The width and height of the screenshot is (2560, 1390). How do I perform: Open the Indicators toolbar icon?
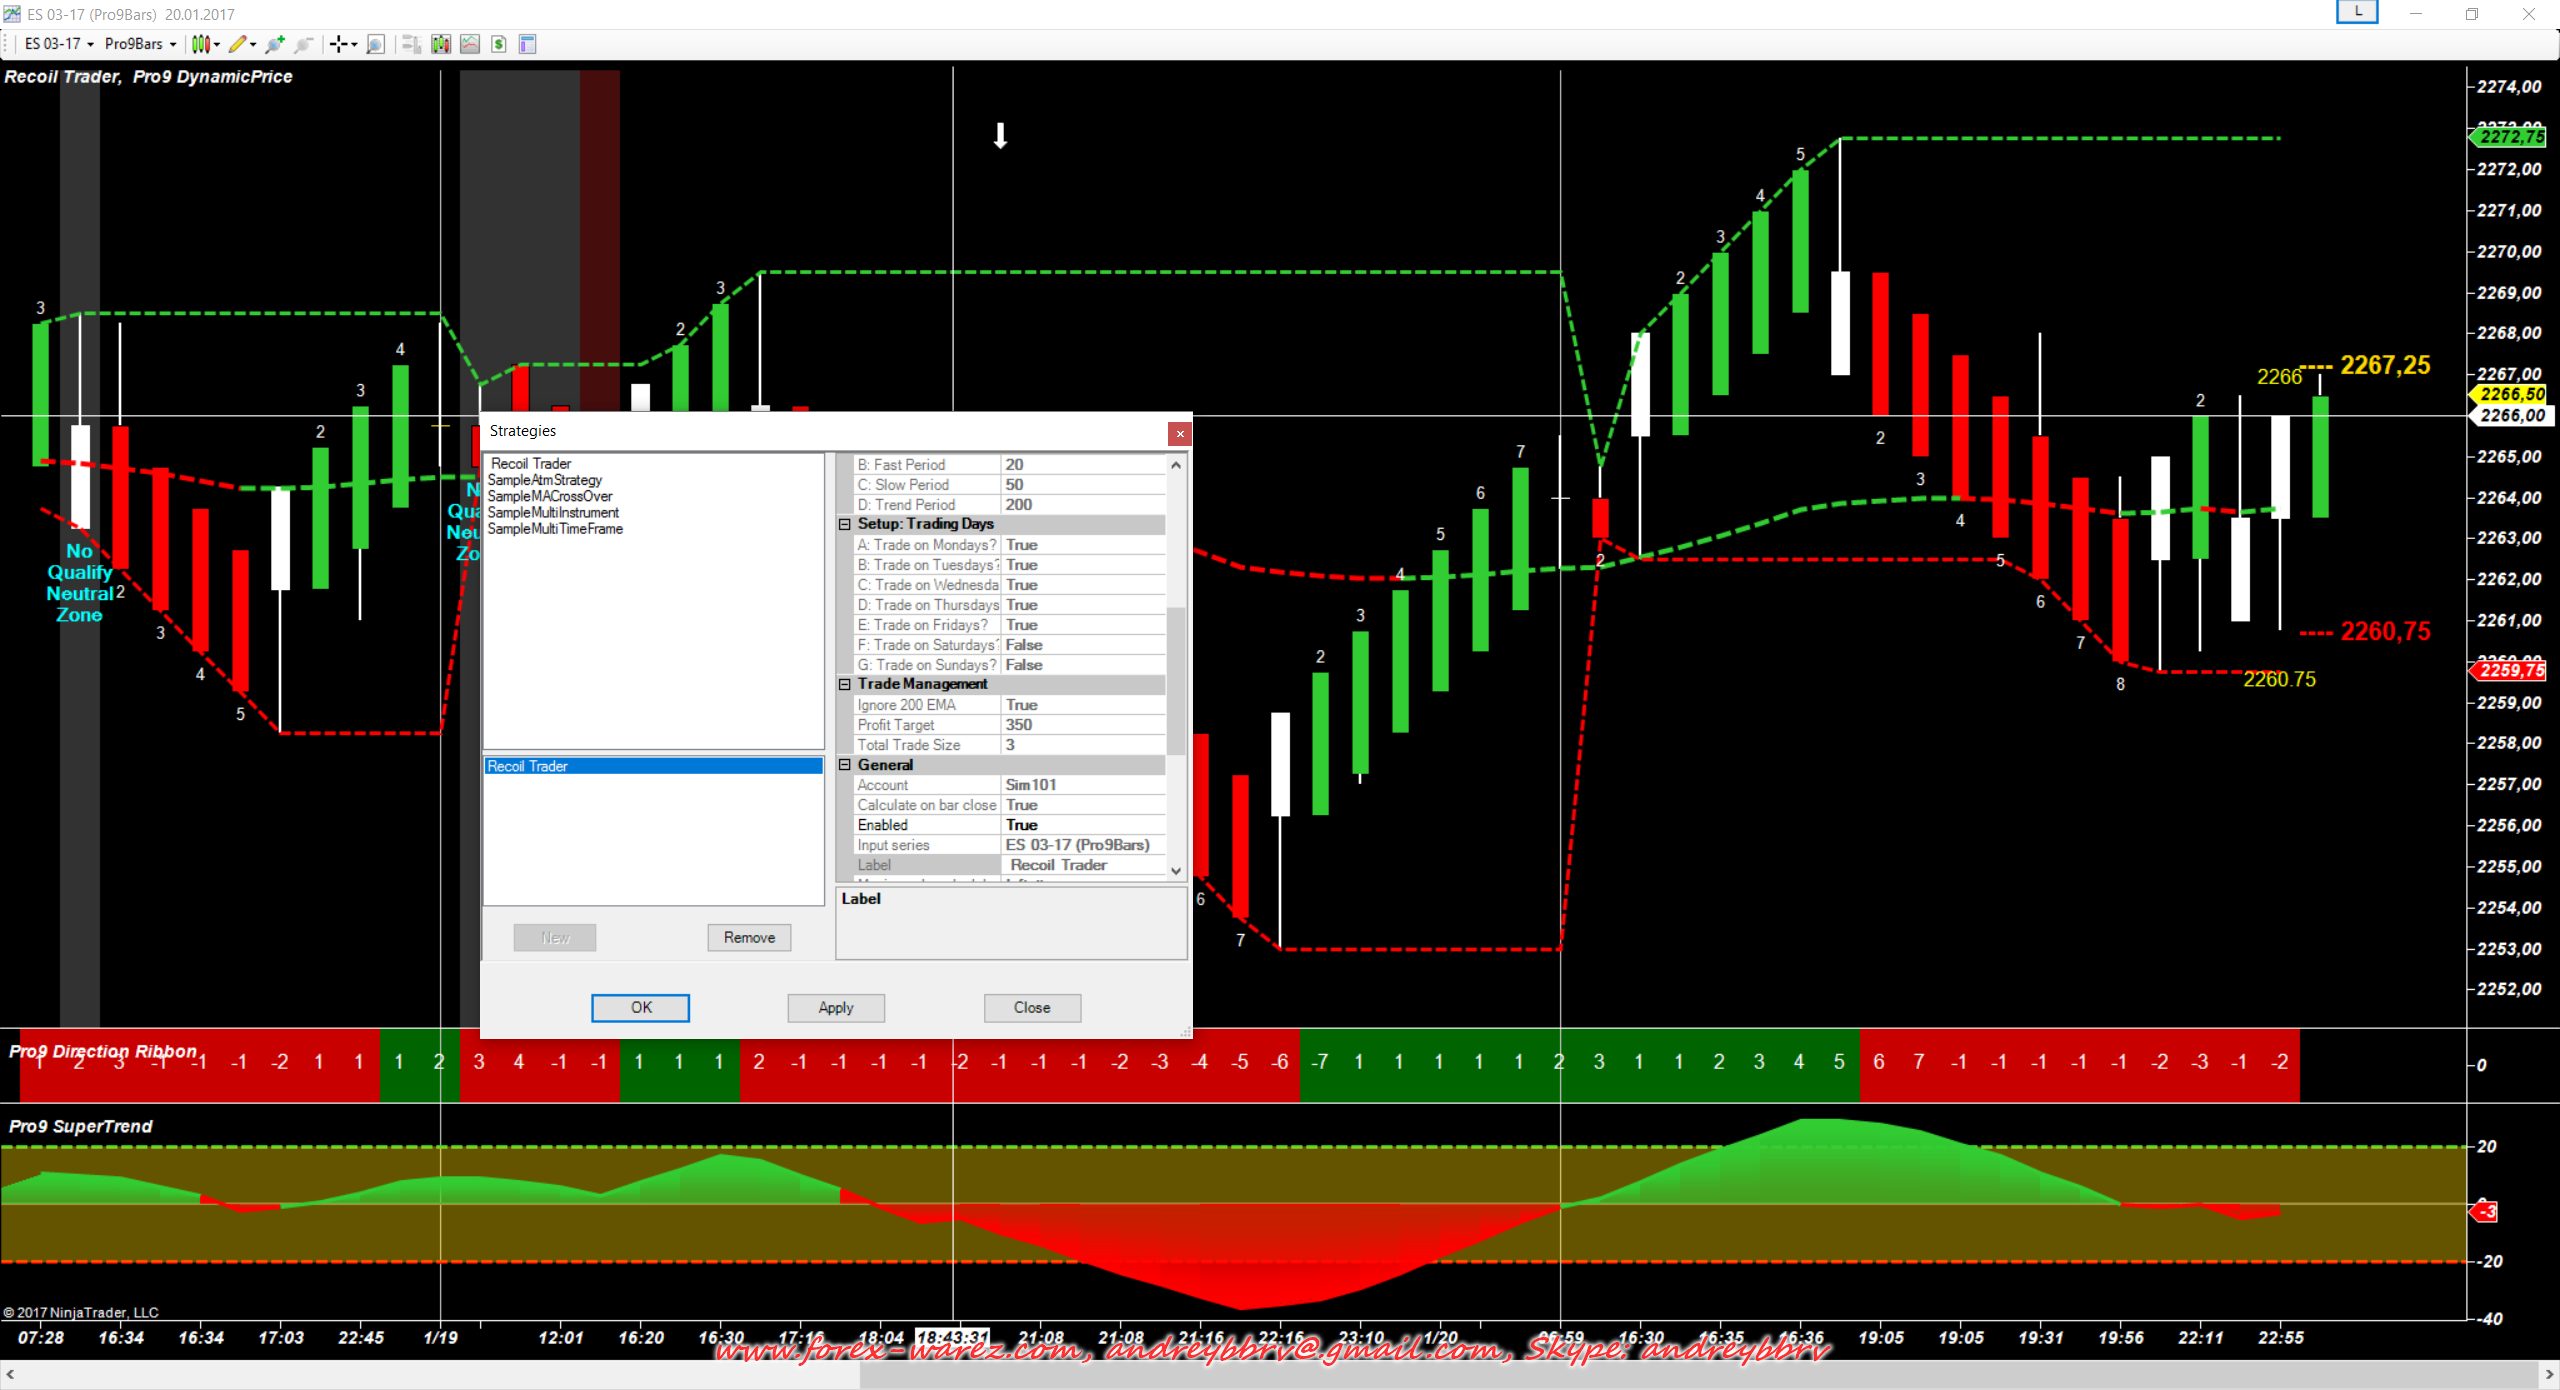tap(470, 44)
